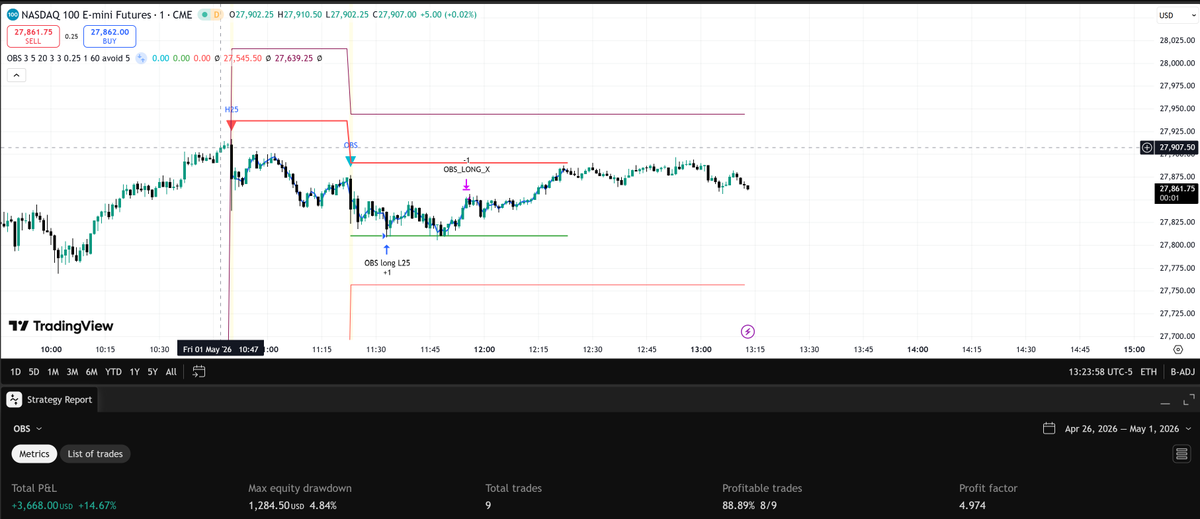Viewport: 1200px width, 519px height.
Task: Open the ETH session selector
Action: pos(1148,371)
